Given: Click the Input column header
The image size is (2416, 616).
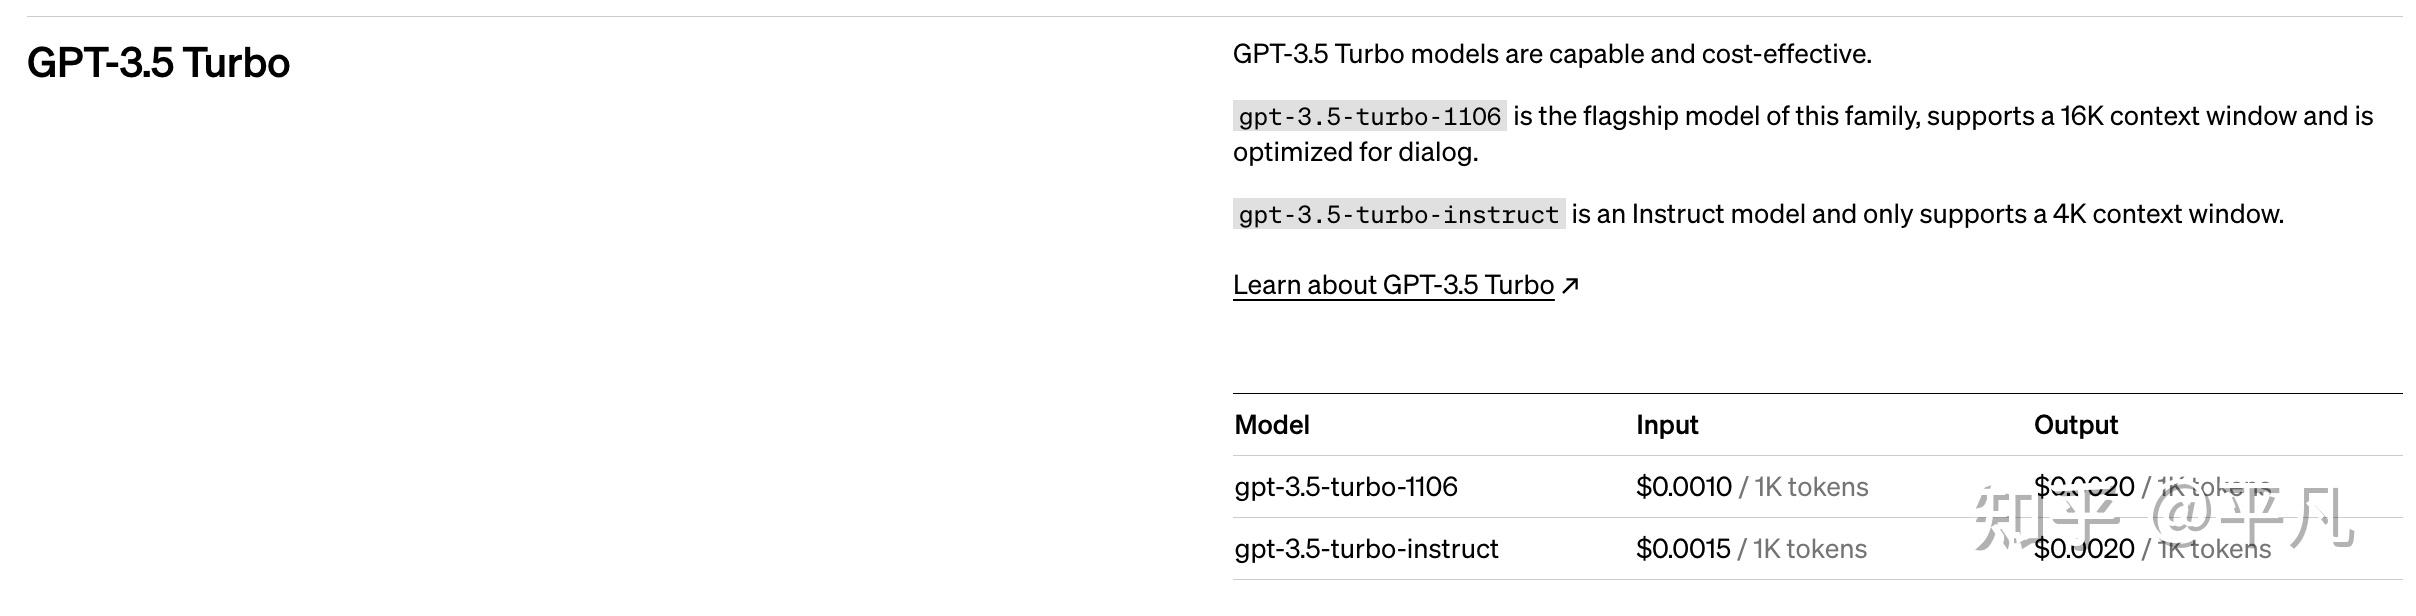Looking at the screenshot, I should coord(1667,425).
